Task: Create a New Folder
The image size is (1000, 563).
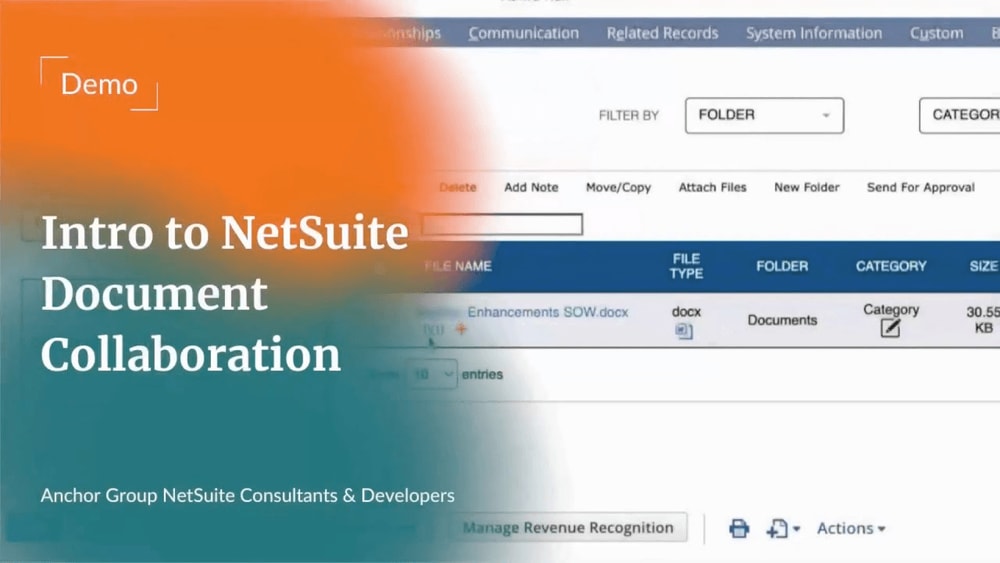Action: pos(807,187)
